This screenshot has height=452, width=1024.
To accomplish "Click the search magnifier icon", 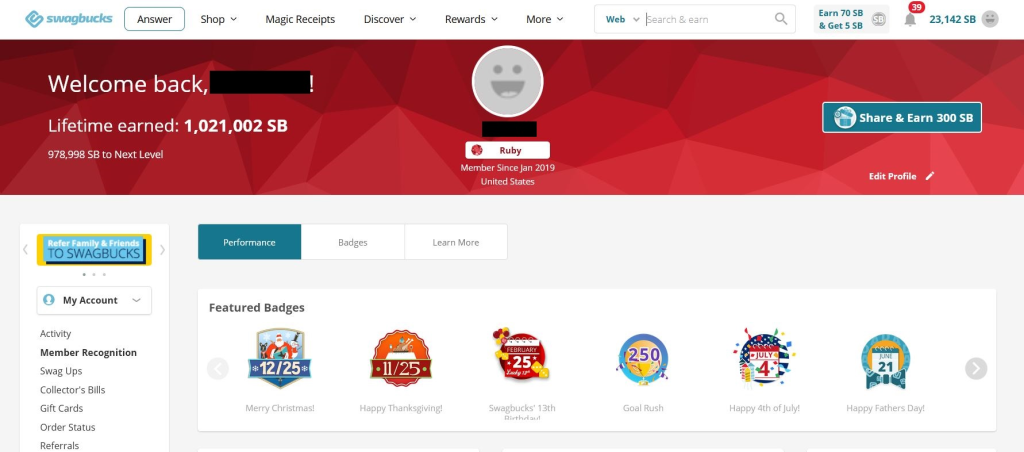I will [780, 19].
